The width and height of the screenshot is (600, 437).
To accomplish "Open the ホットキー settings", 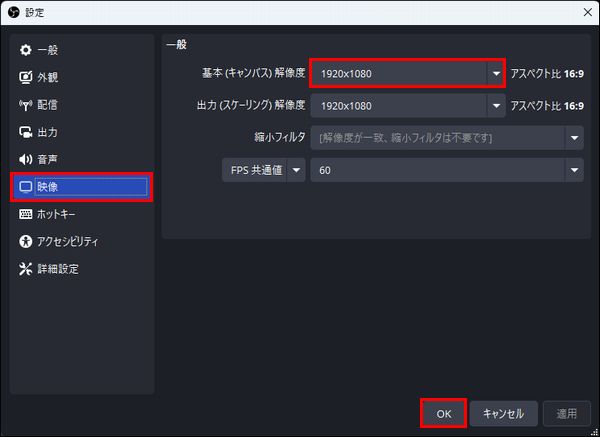I will (82, 214).
